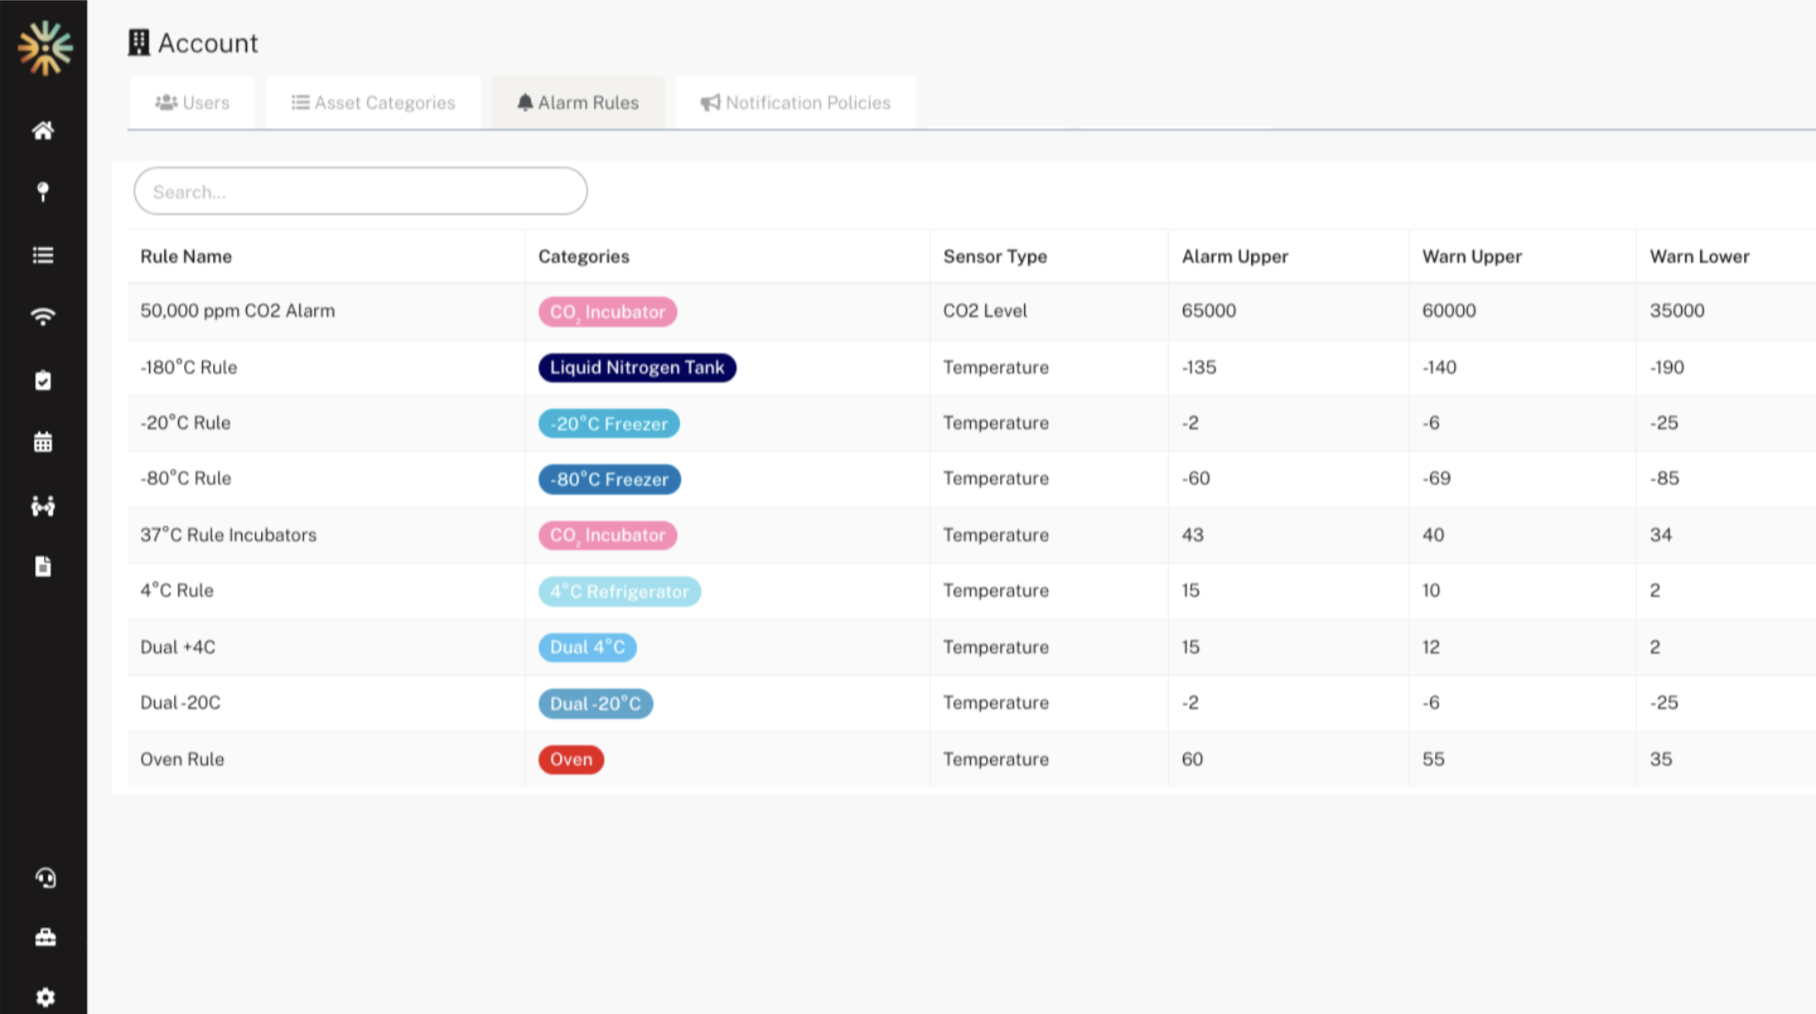The image size is (1816, 1014).
Task: Click the -20°C Freezer category tag
Action: tap(609, 424)
